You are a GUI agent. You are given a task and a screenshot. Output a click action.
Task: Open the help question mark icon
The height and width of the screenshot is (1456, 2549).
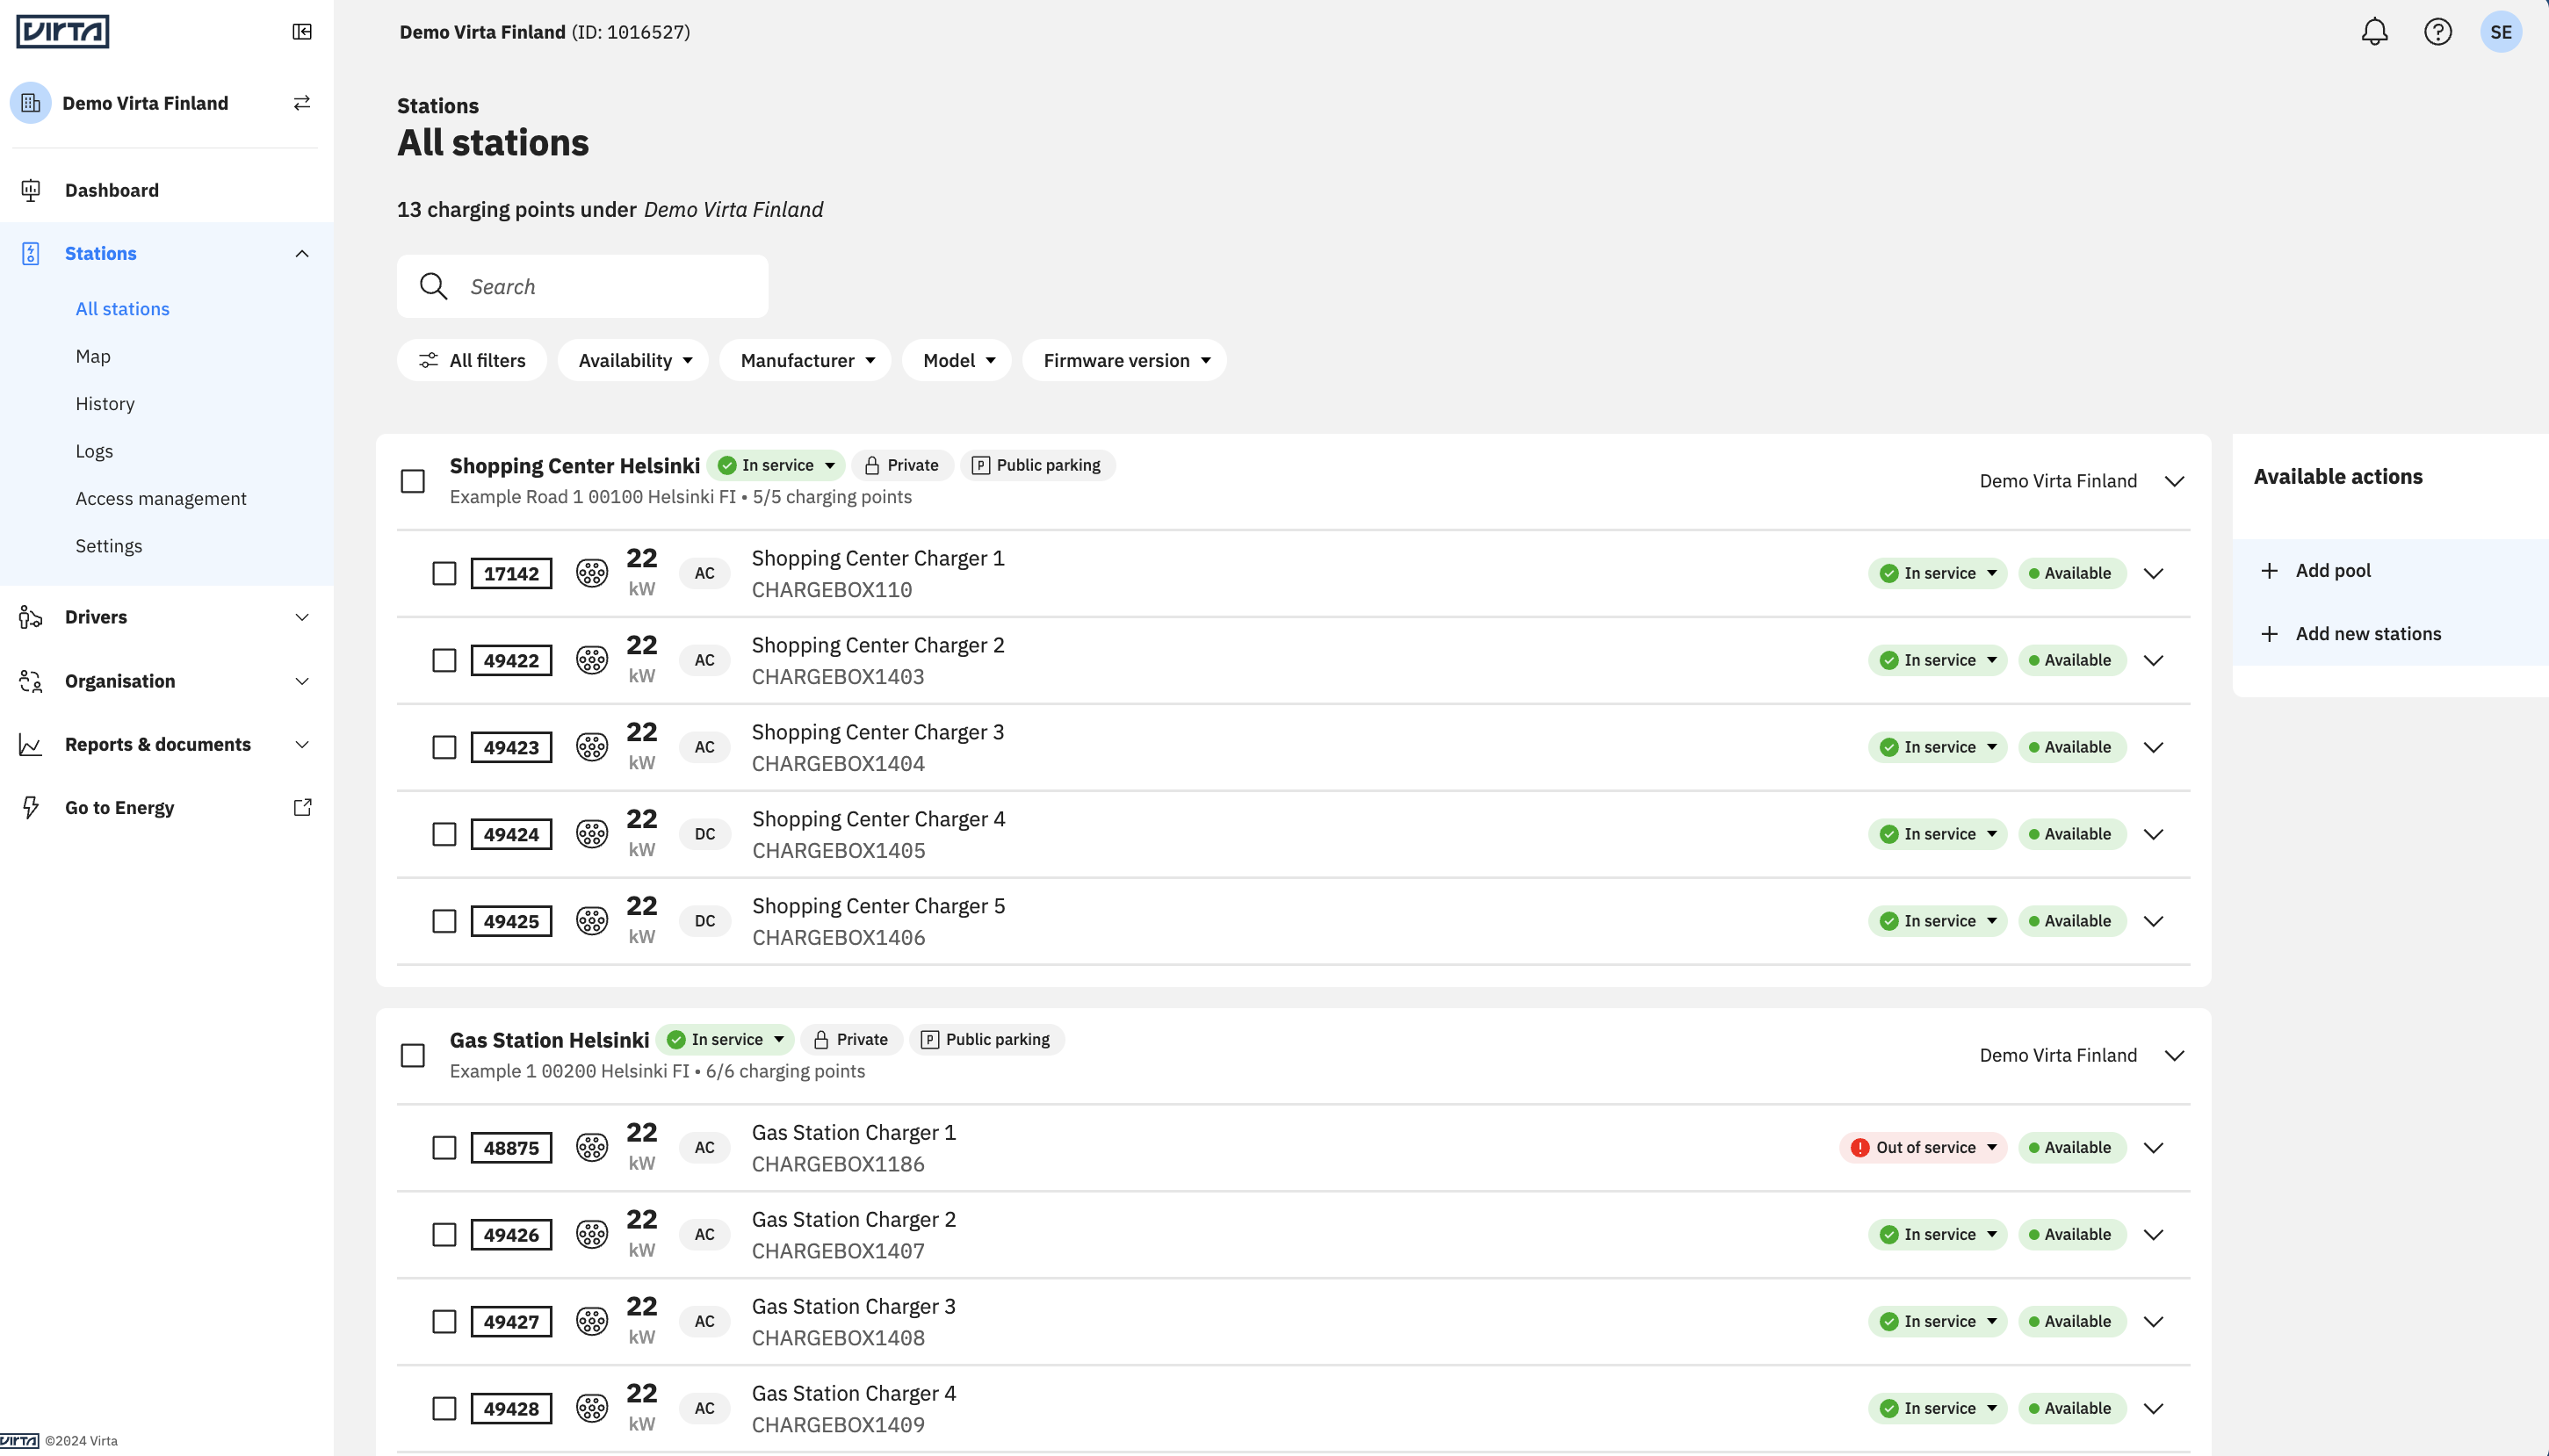(2437, 32)
